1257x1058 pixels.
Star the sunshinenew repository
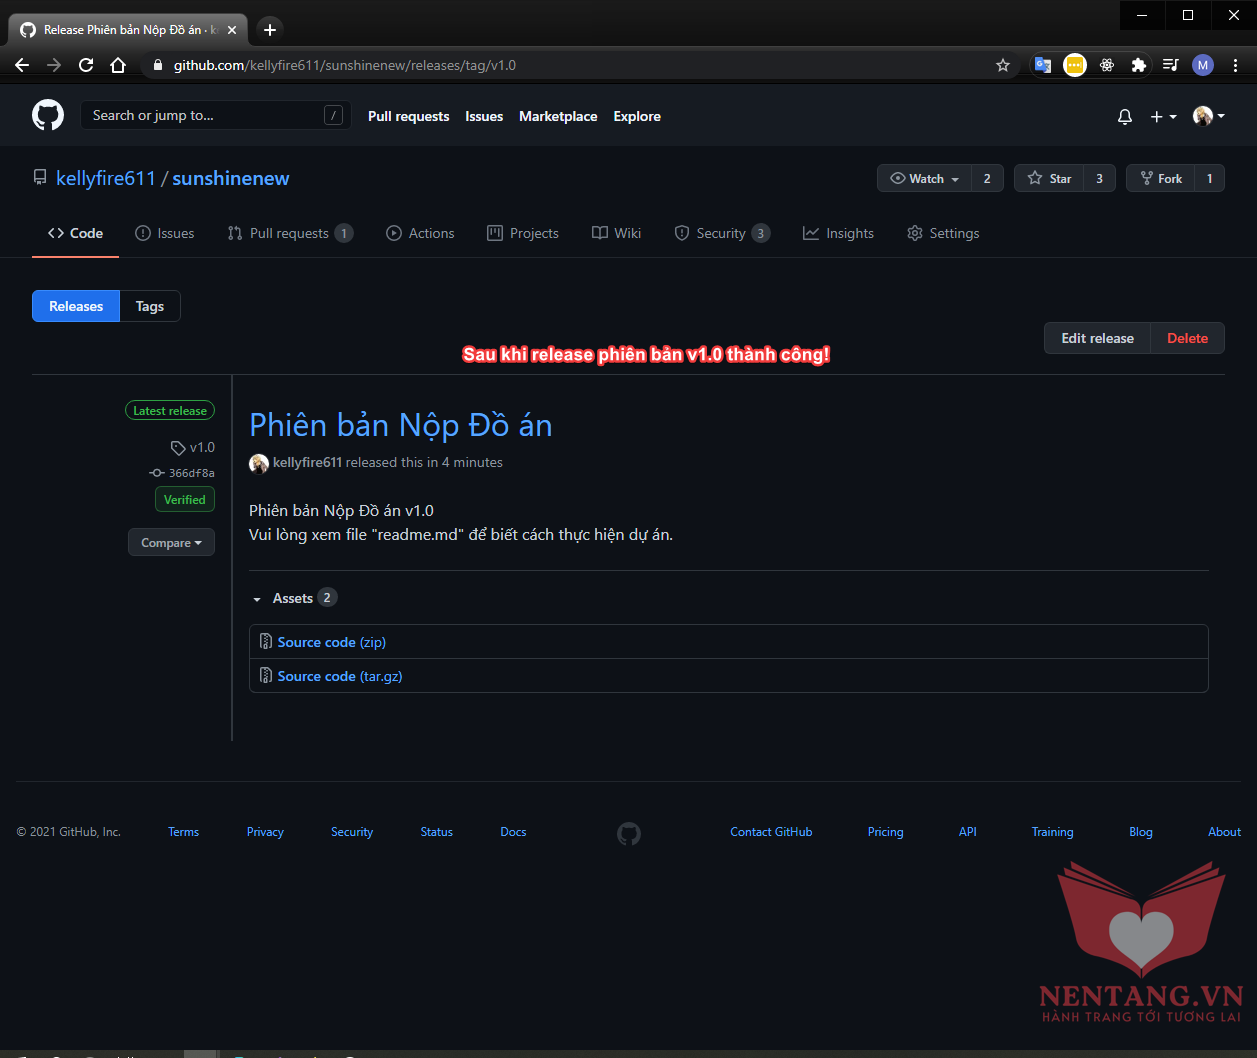coord(1049,178)
